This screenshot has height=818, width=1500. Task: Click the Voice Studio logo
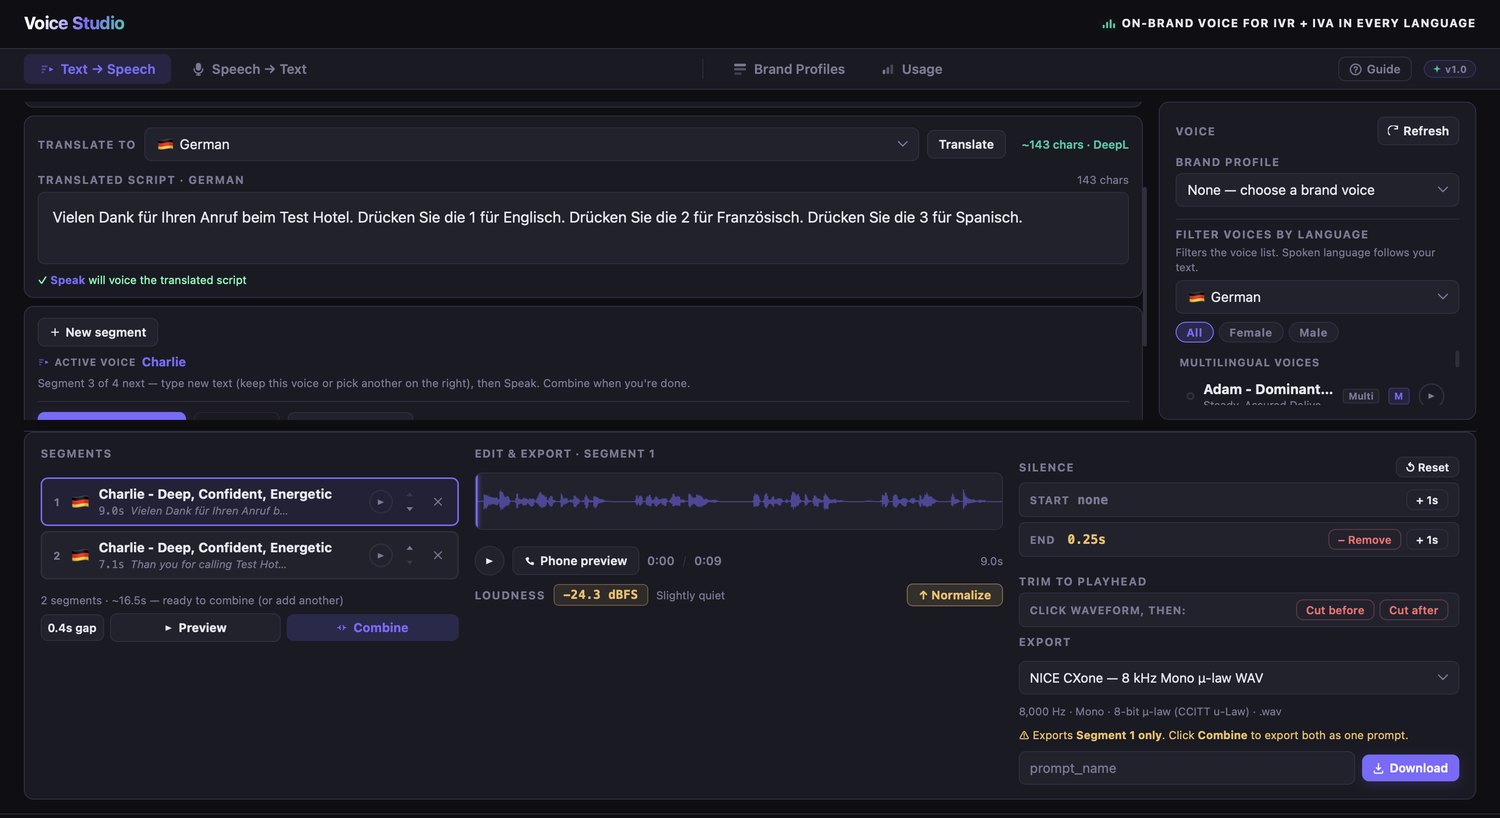pos(75,23)
